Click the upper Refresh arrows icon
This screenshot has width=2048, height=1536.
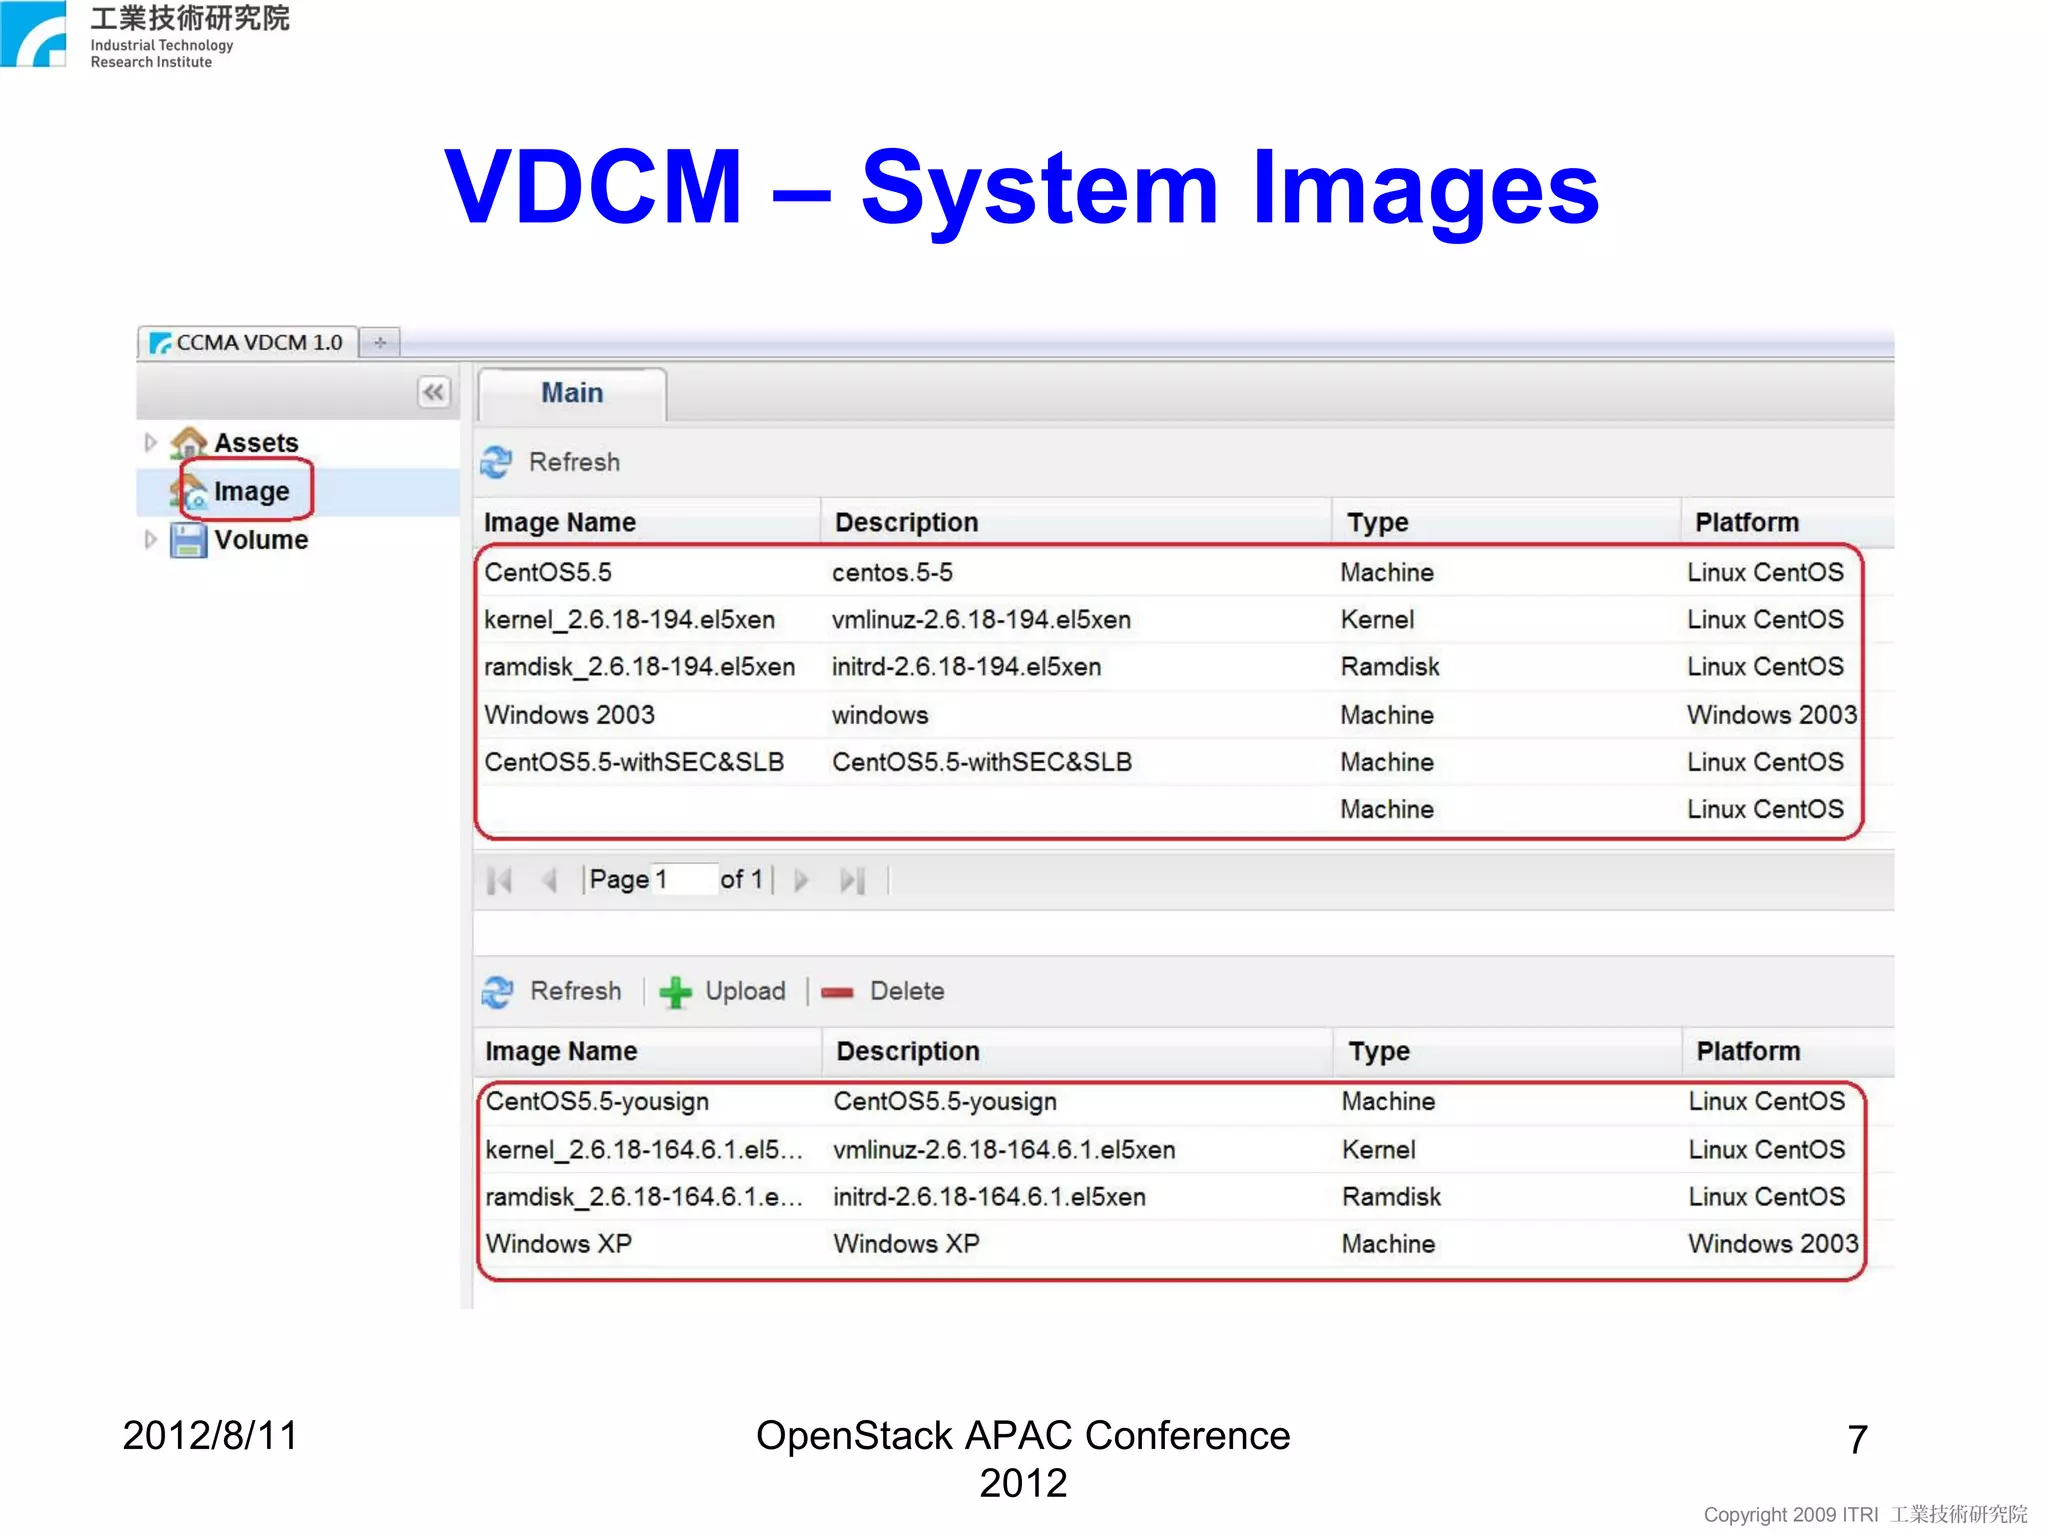pyautogui.click(x=496, y=462)
